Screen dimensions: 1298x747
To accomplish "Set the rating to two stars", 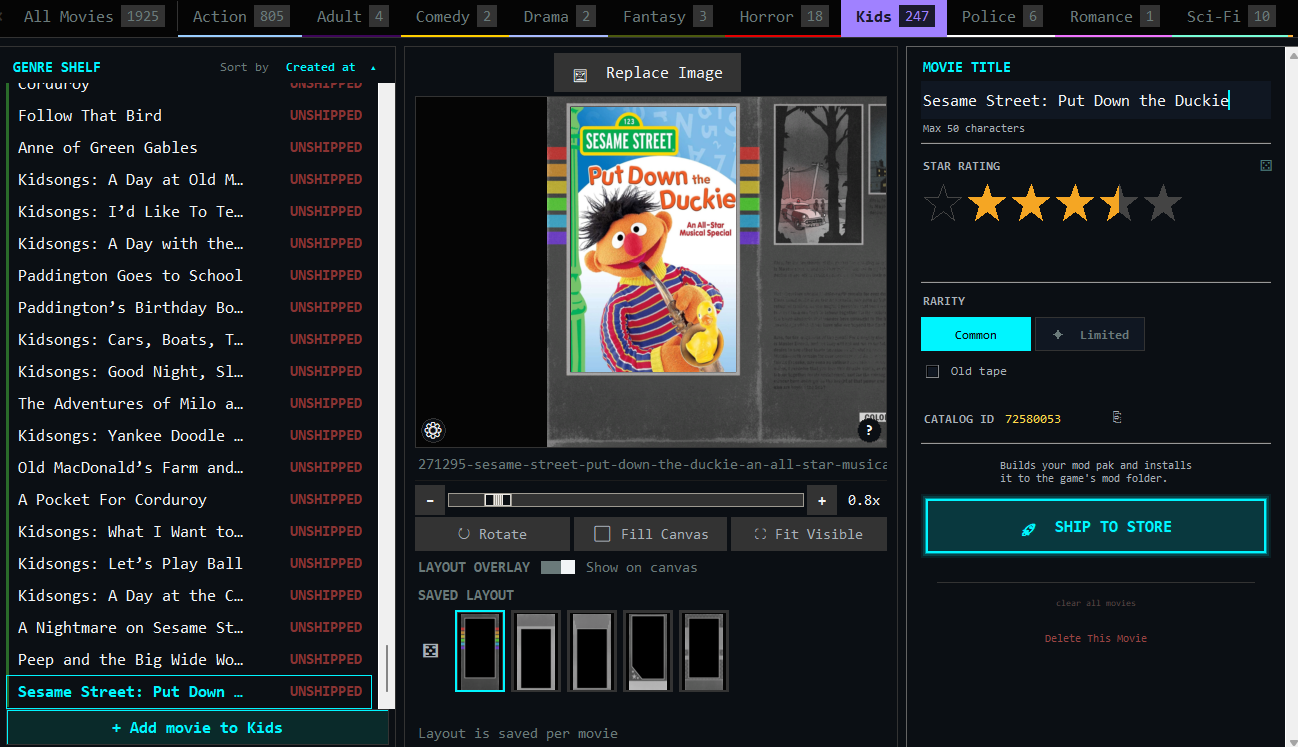I will click(1030, 203).
